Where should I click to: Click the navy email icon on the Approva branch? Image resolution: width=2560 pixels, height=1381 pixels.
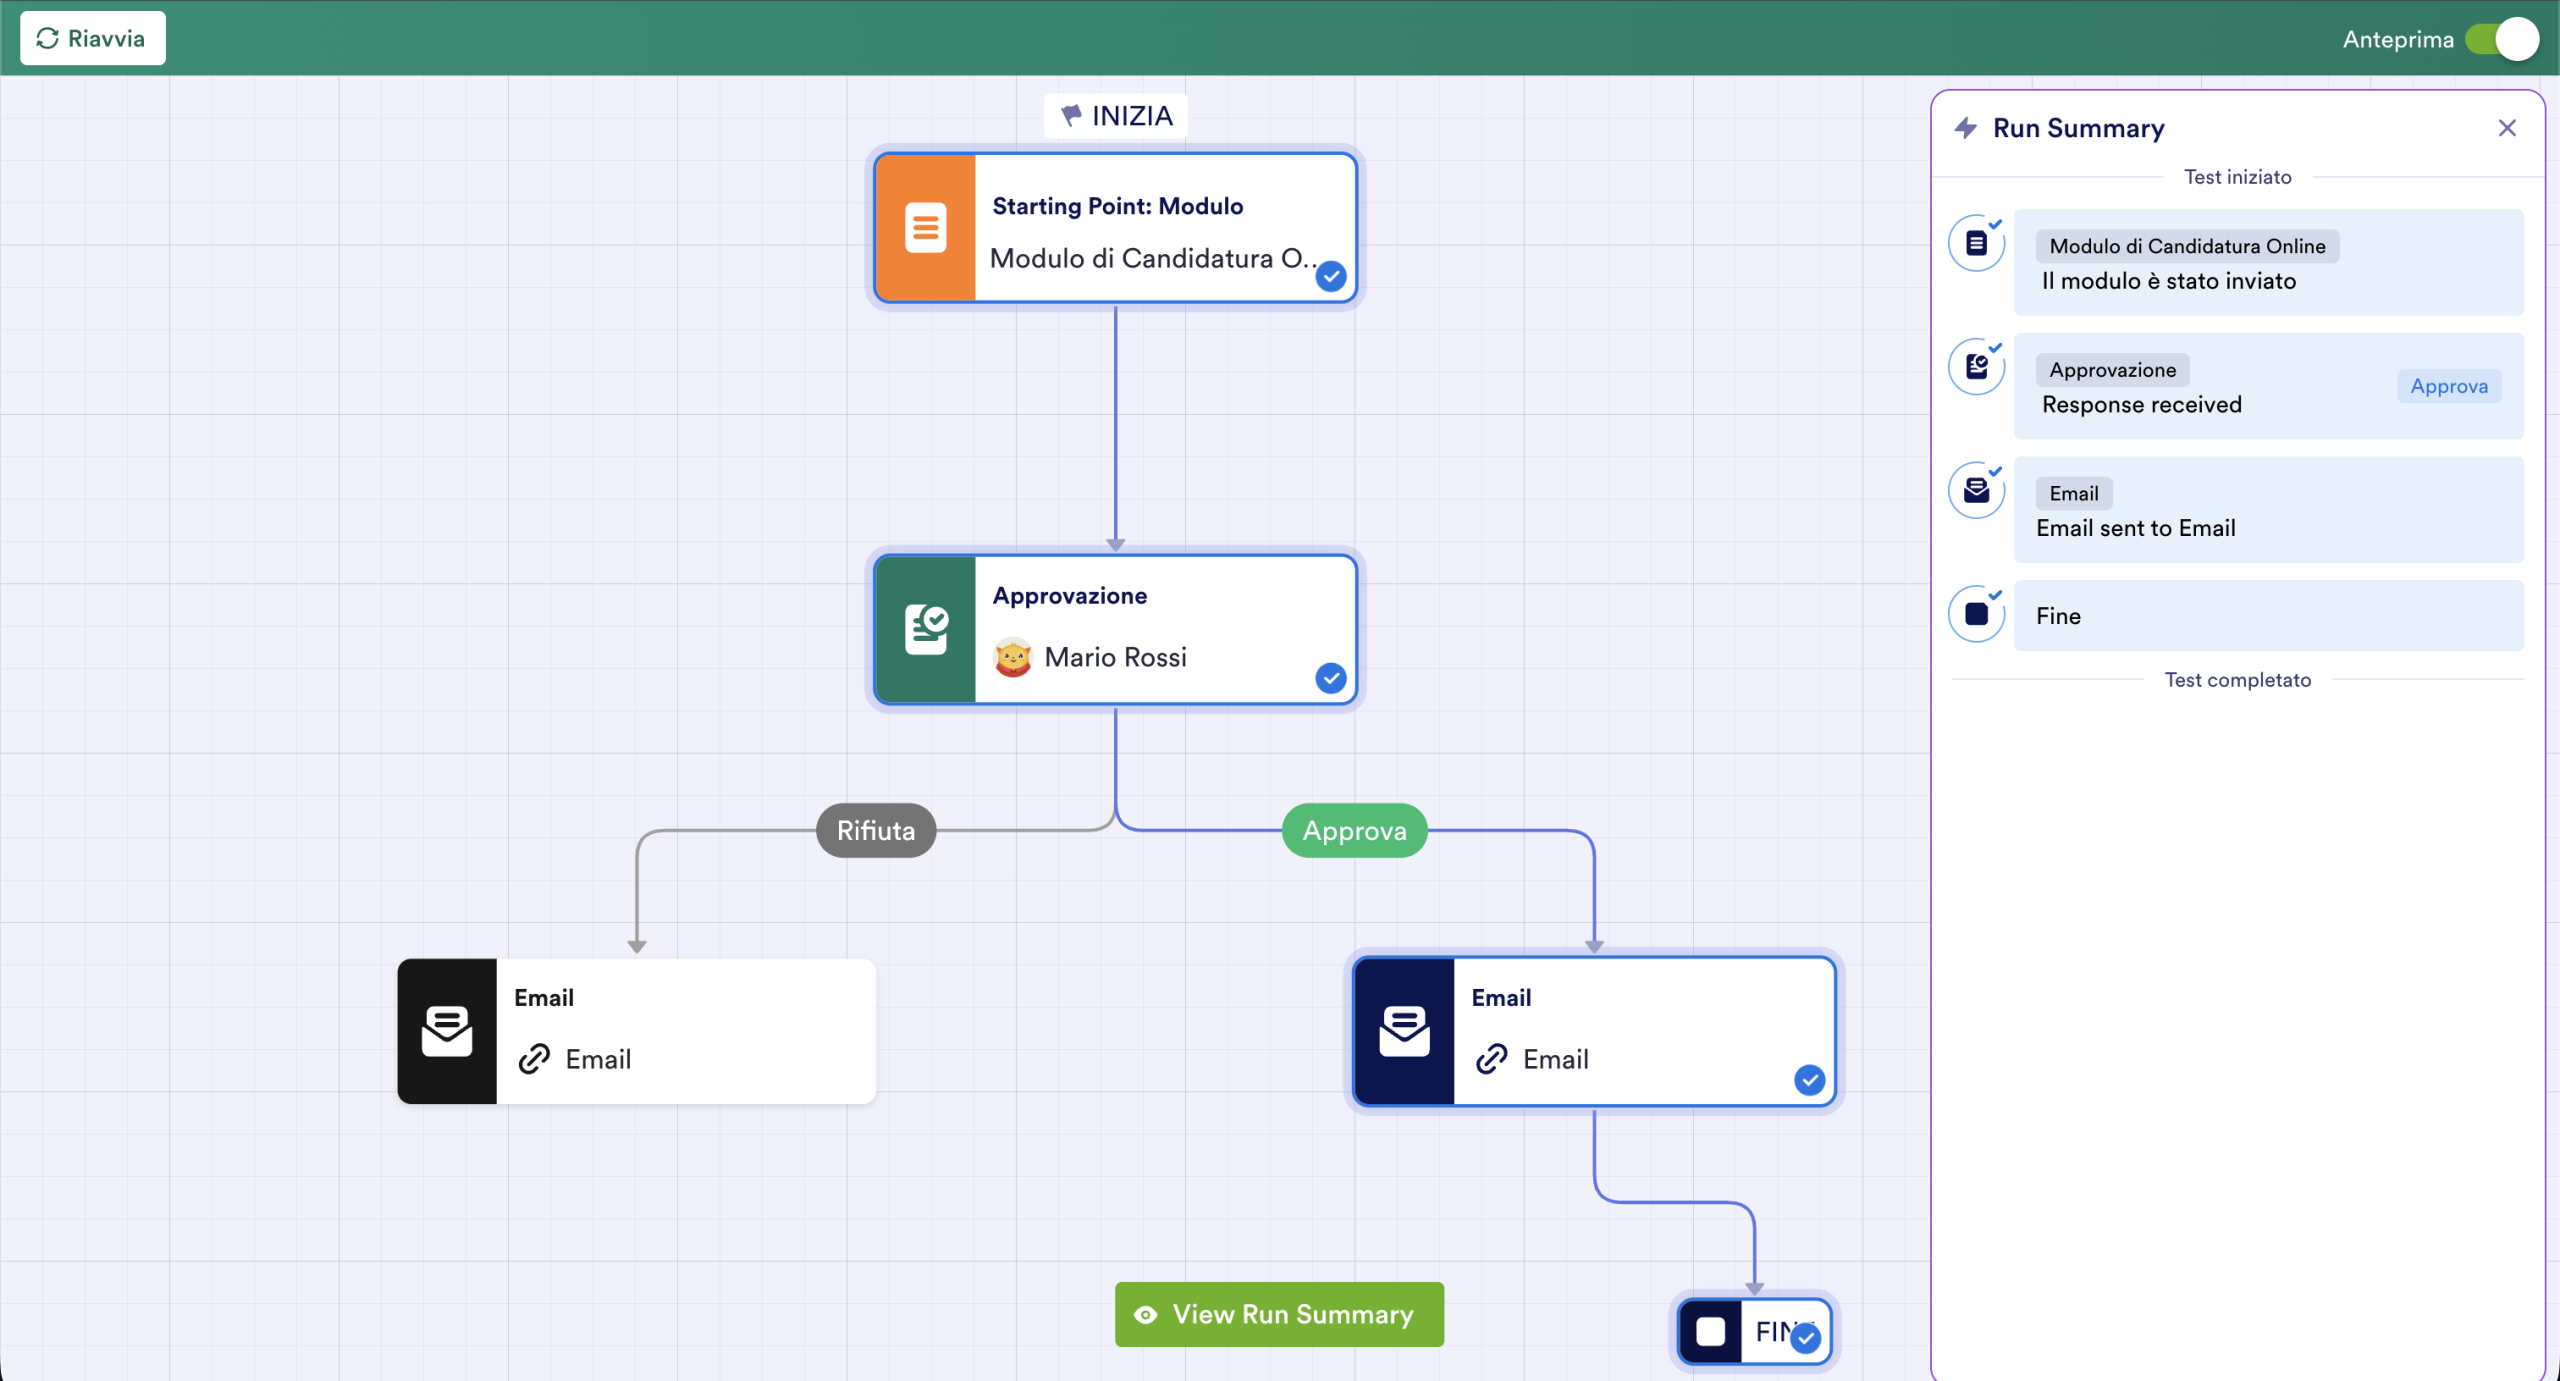point(1404,1031)
